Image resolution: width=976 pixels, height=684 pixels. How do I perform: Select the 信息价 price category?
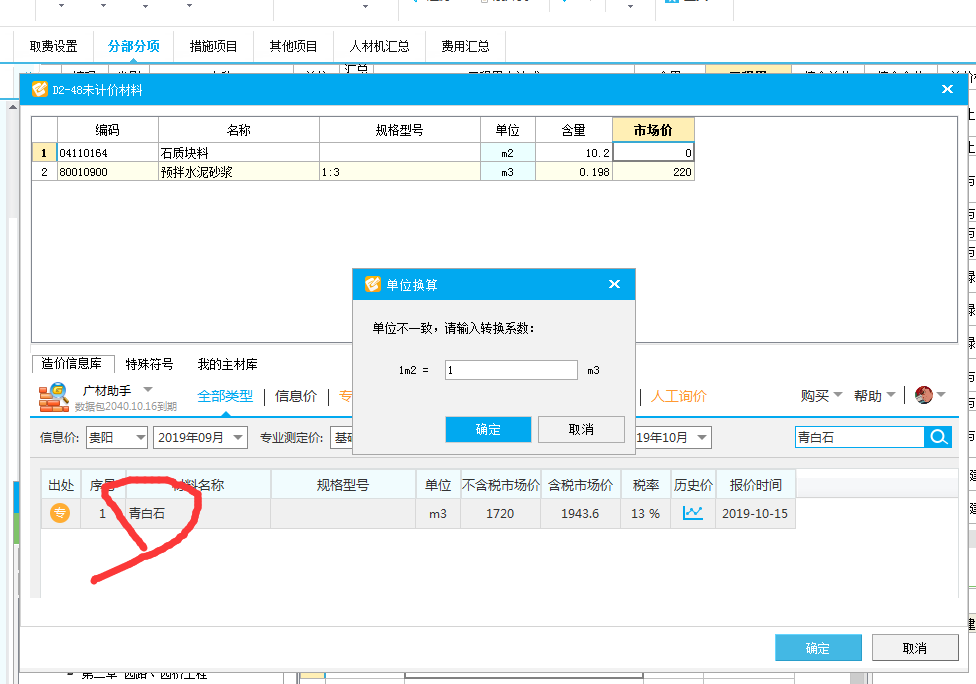pos(296,396)
